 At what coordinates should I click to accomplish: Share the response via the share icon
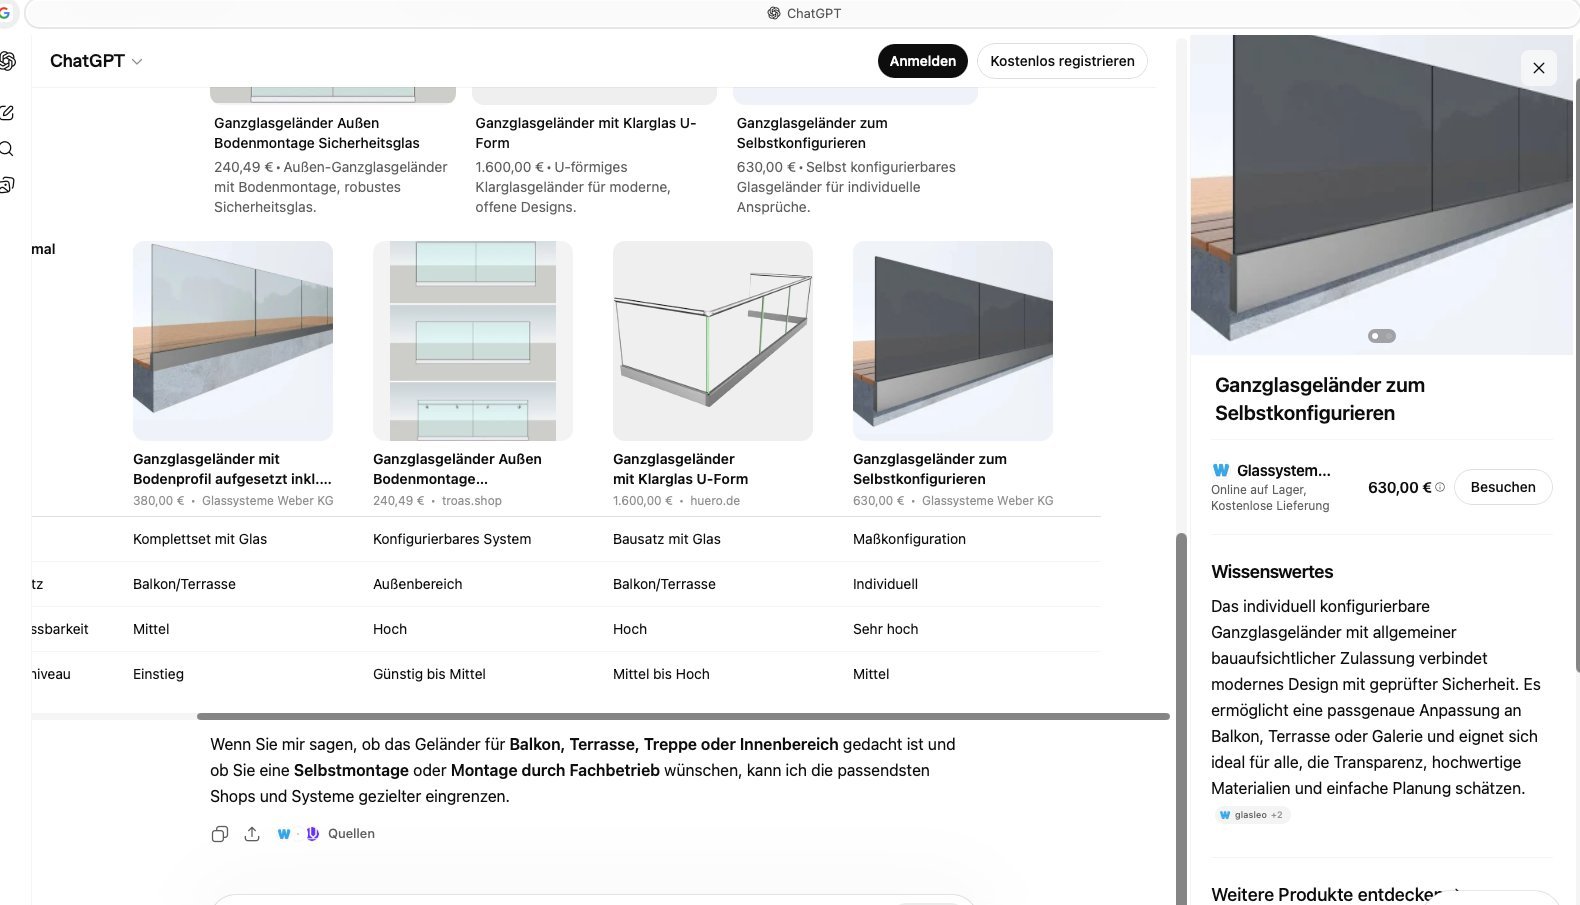tap(252, 834)
